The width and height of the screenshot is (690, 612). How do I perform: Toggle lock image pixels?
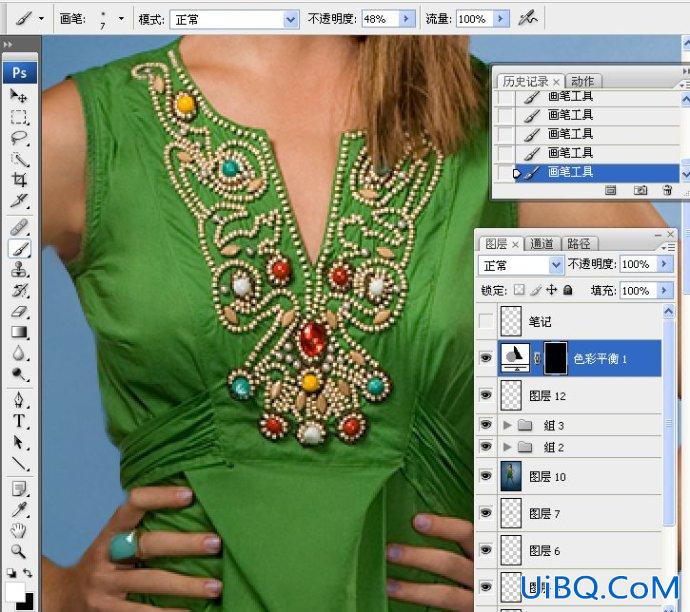click(536, 290)
